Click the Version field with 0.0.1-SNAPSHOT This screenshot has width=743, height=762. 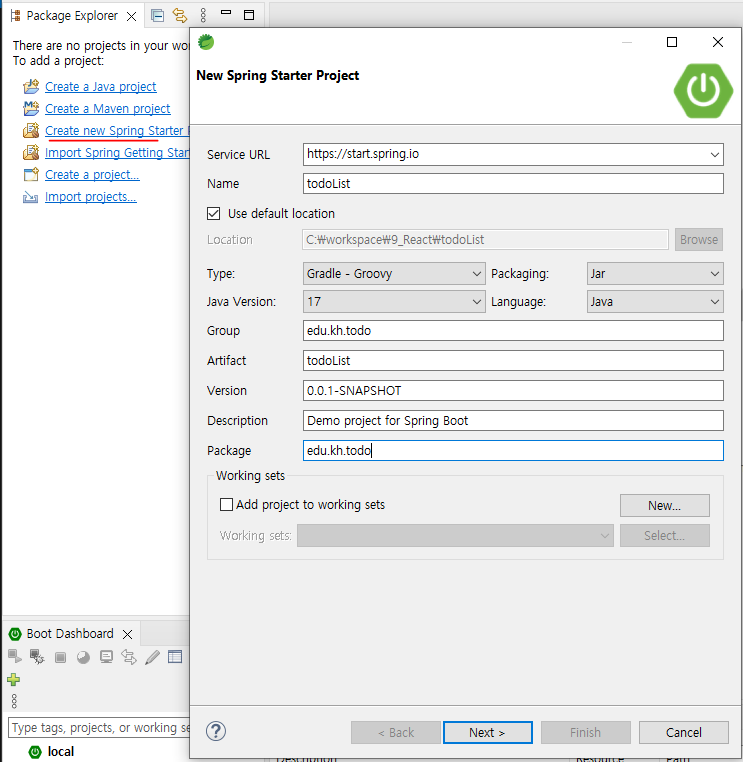click(513, 391)
